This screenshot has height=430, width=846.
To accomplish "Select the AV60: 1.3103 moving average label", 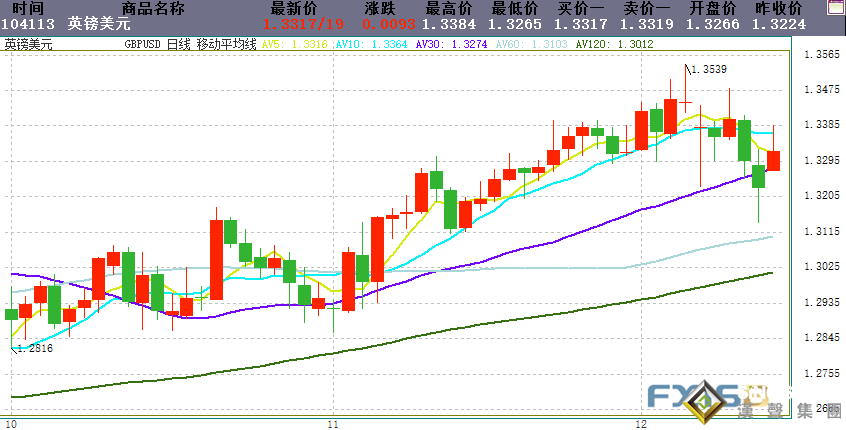I will click(531, 44).
